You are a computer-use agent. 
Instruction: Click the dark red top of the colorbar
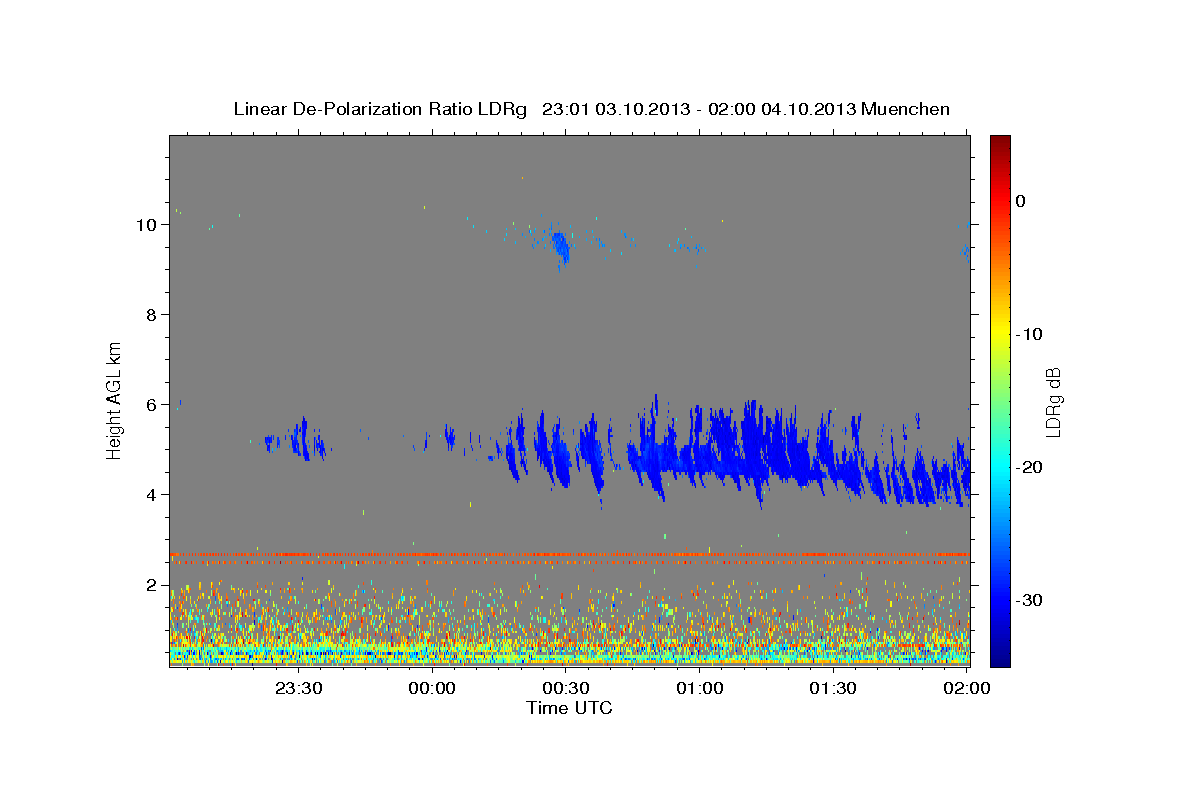[1000, 145]
